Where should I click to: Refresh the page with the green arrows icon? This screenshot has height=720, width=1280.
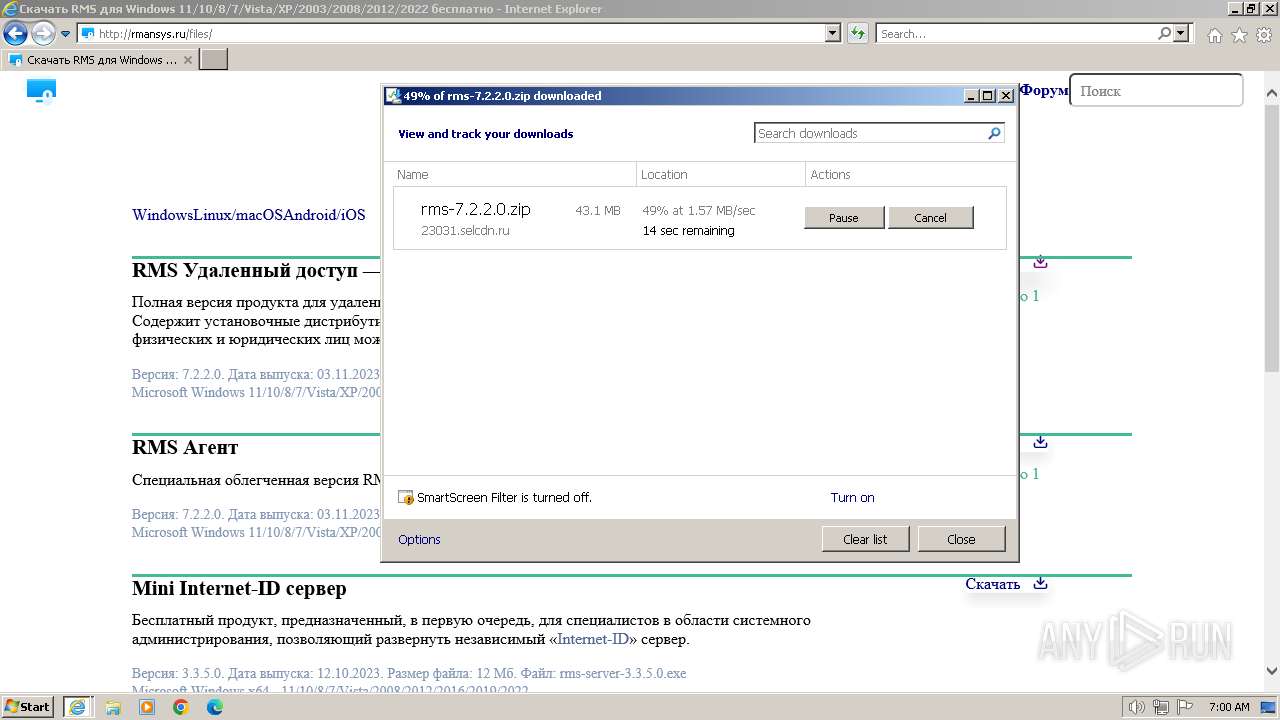point(857,33)
